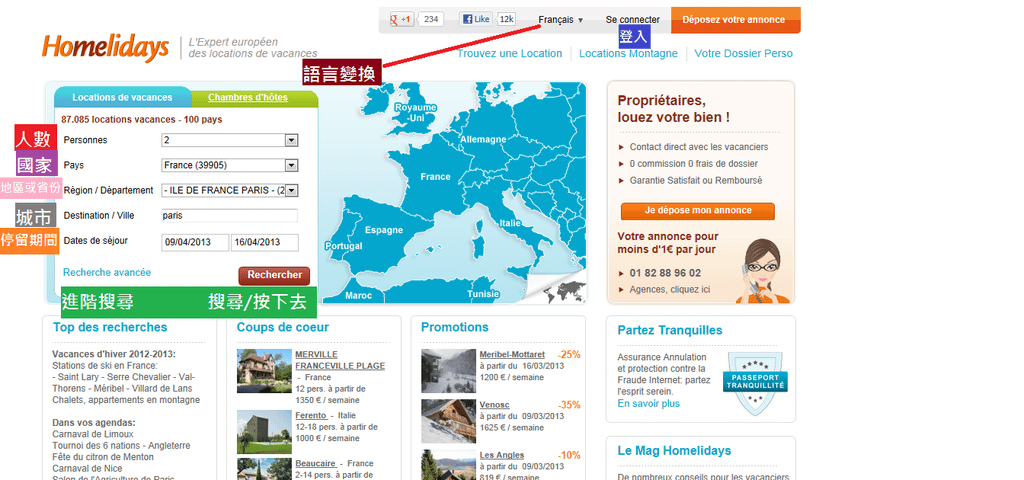Select Portugal on the map
This screenshot has height=480, width=1024.
point(344,246)
